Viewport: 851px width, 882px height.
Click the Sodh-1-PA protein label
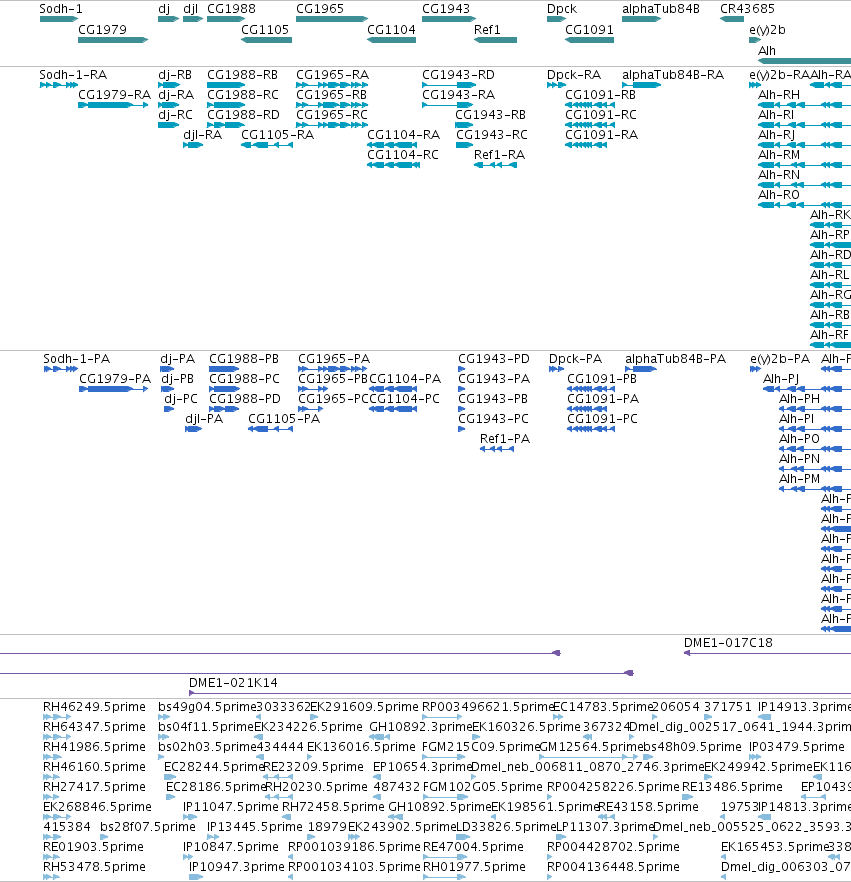(x=76, y=359)
